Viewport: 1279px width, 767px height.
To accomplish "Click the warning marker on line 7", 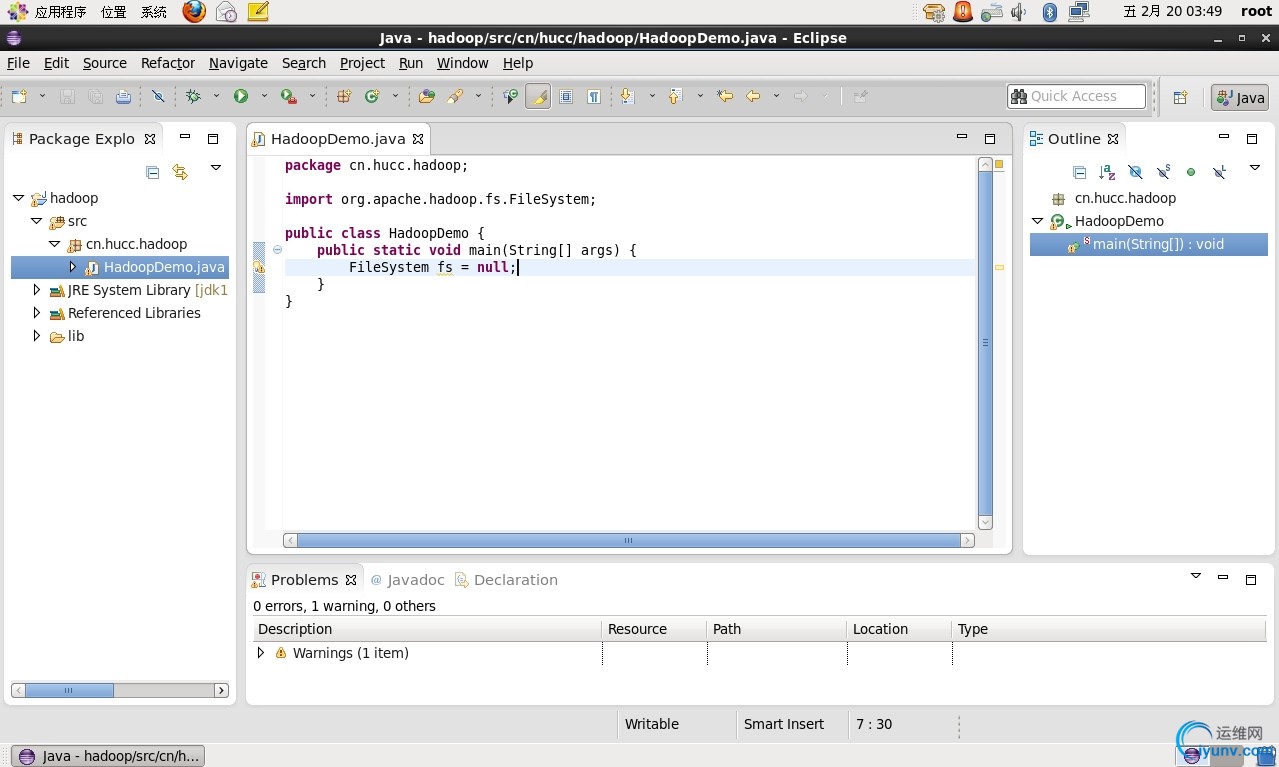I will 259,268.
